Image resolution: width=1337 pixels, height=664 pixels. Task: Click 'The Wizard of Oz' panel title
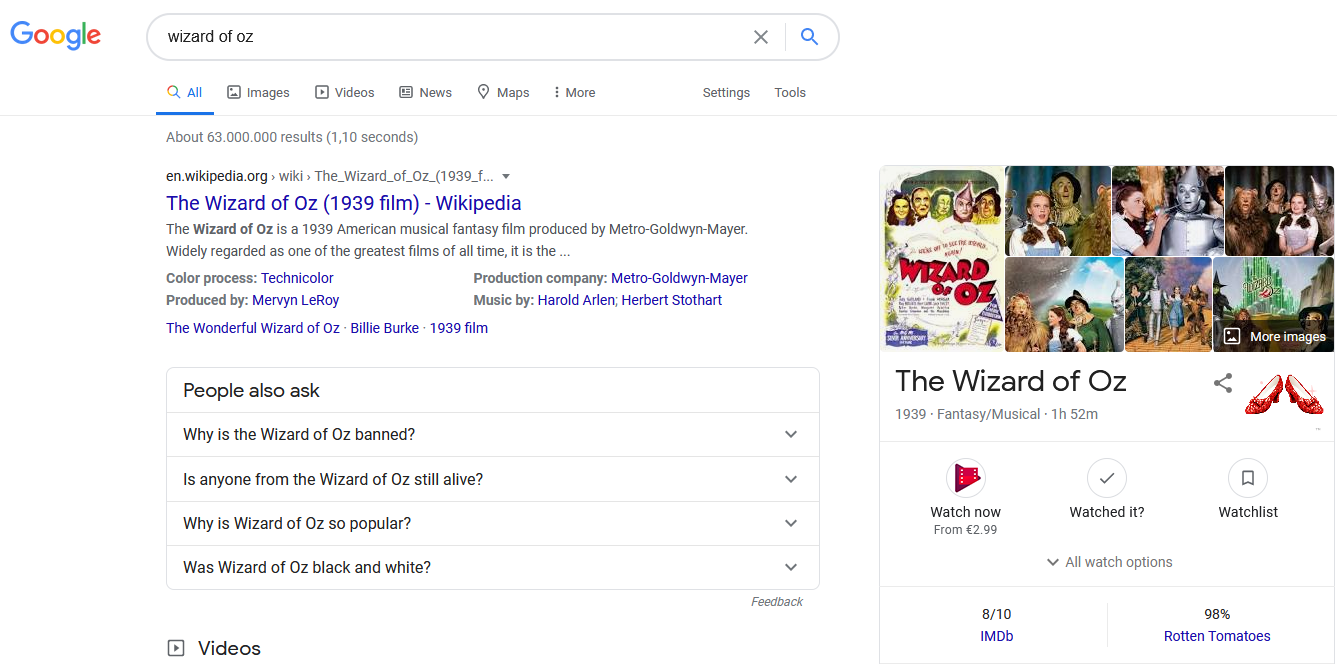click(1011, 381)
